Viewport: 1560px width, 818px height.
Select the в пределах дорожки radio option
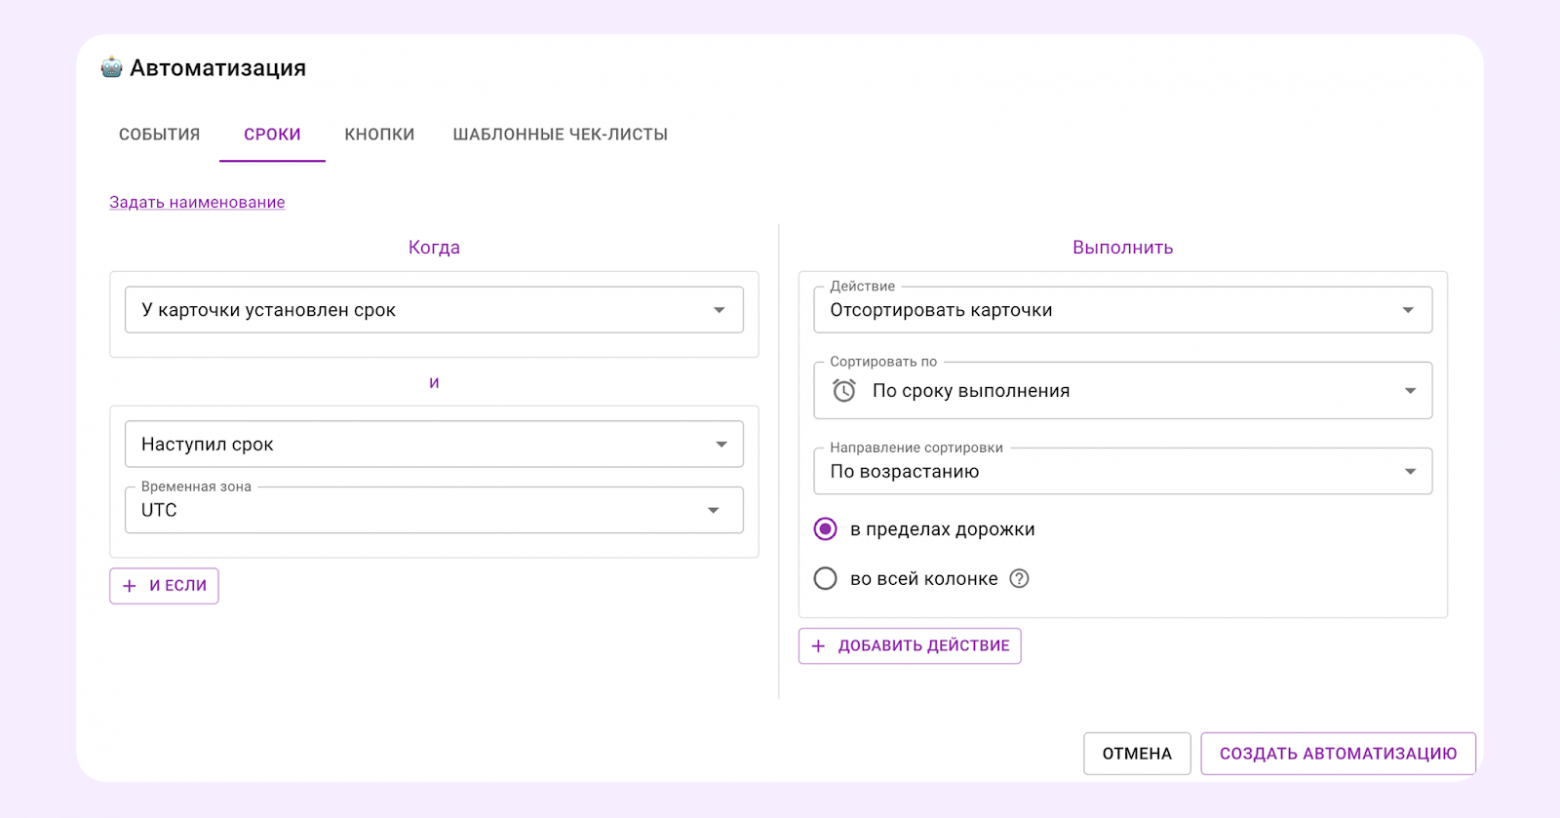click(x=825, y=529)
